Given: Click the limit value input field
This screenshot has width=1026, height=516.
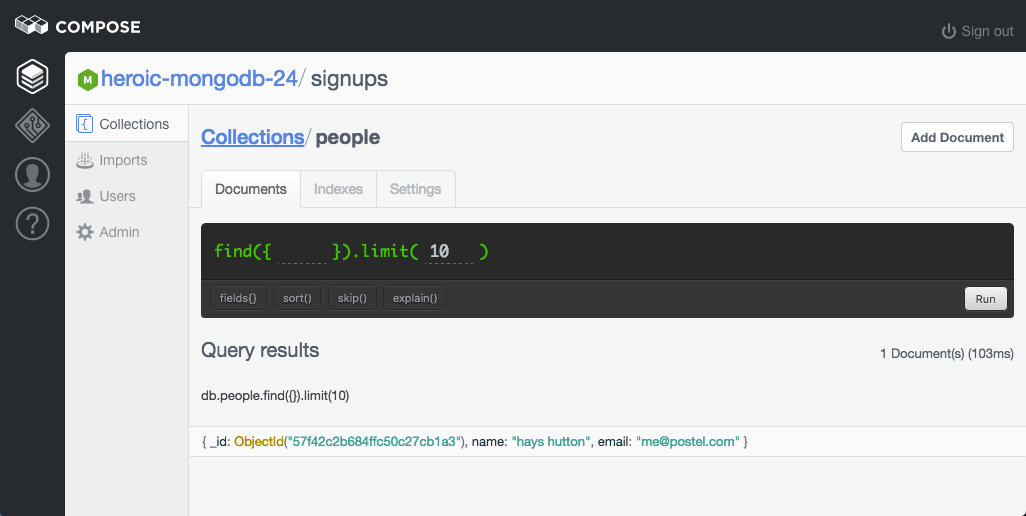Looking at the screenshot, I should (449, 252).
